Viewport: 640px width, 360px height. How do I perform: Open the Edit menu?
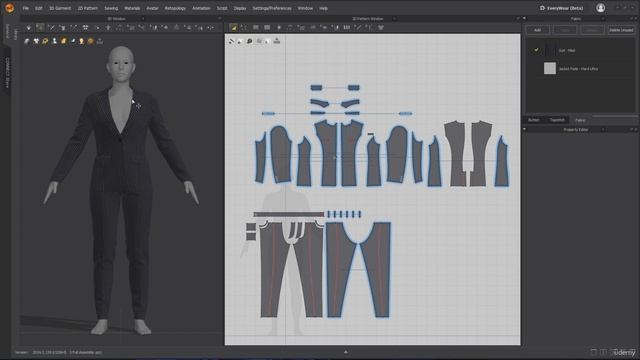(38, 8)
